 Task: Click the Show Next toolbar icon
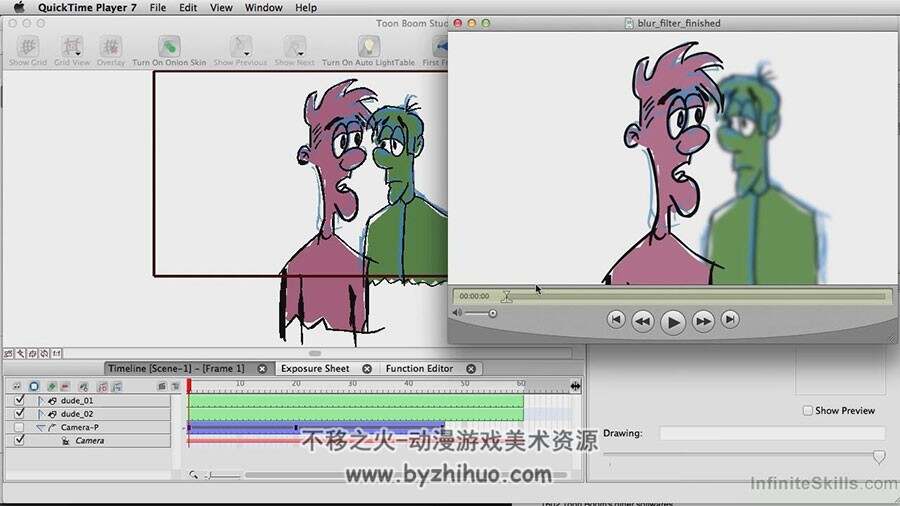[x=294, y=46]
